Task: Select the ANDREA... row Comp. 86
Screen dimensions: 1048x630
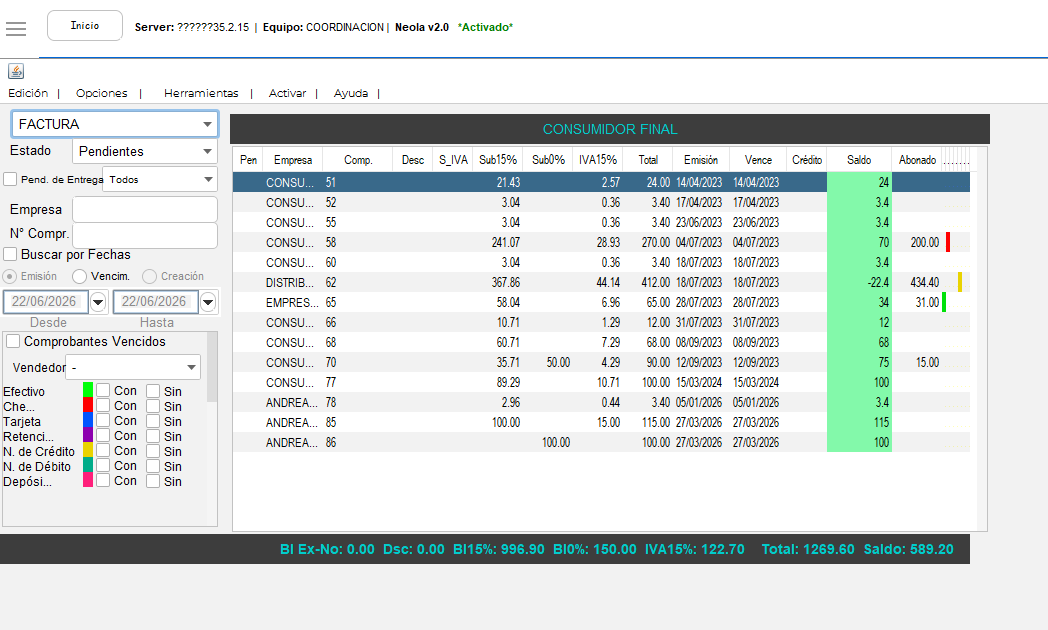Action: pyautogui.click(x=601, y=443)
